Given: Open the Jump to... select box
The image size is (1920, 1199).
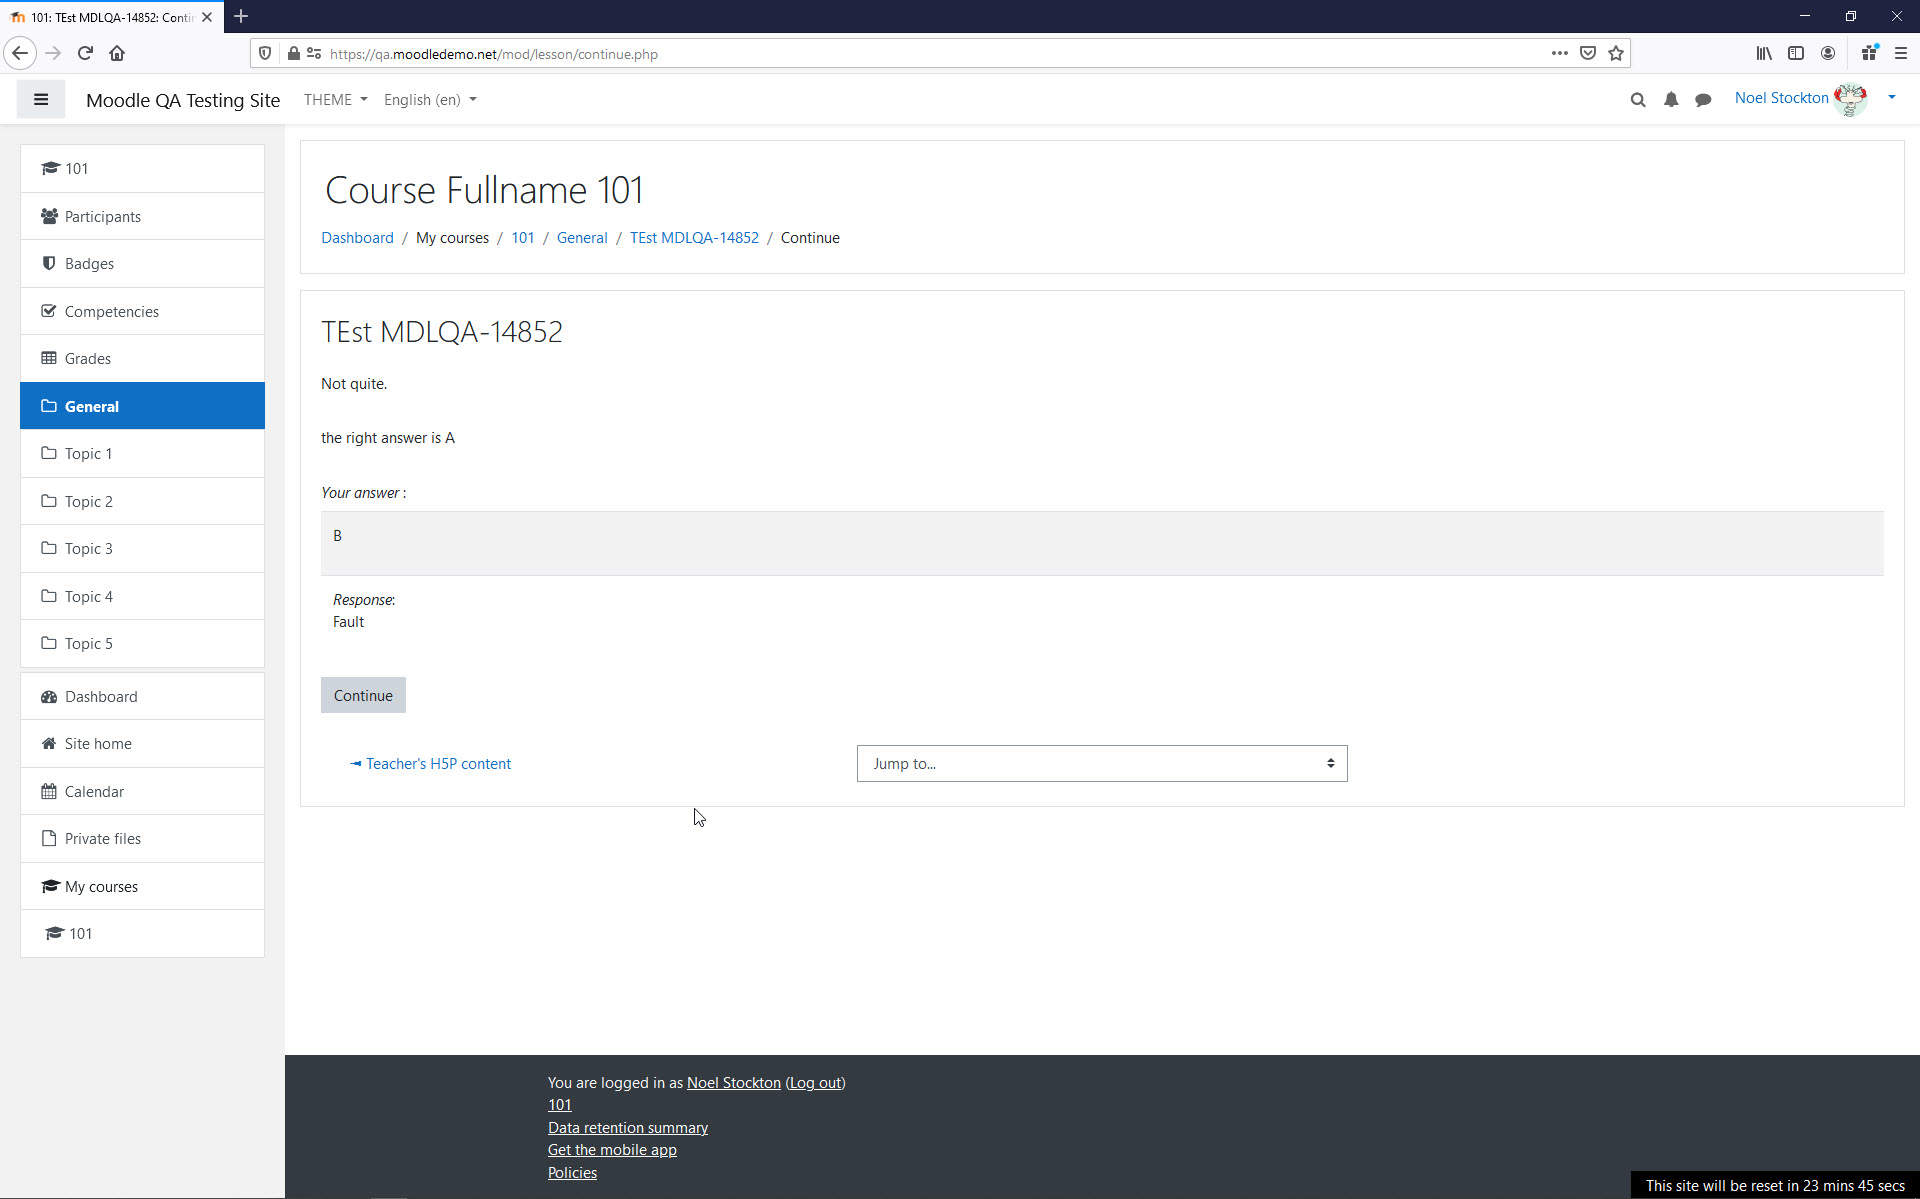Looking at the screenshot, I should pos(1102,763).
